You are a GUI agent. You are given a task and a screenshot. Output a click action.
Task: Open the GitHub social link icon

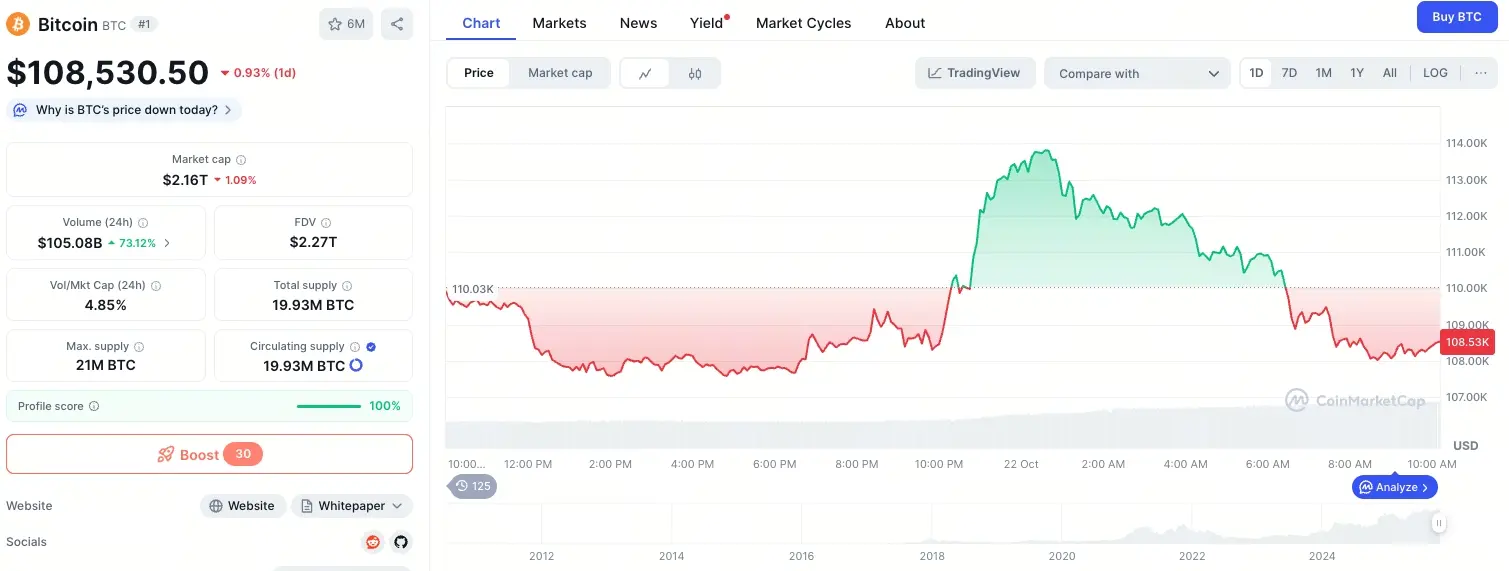click(401, 542)
